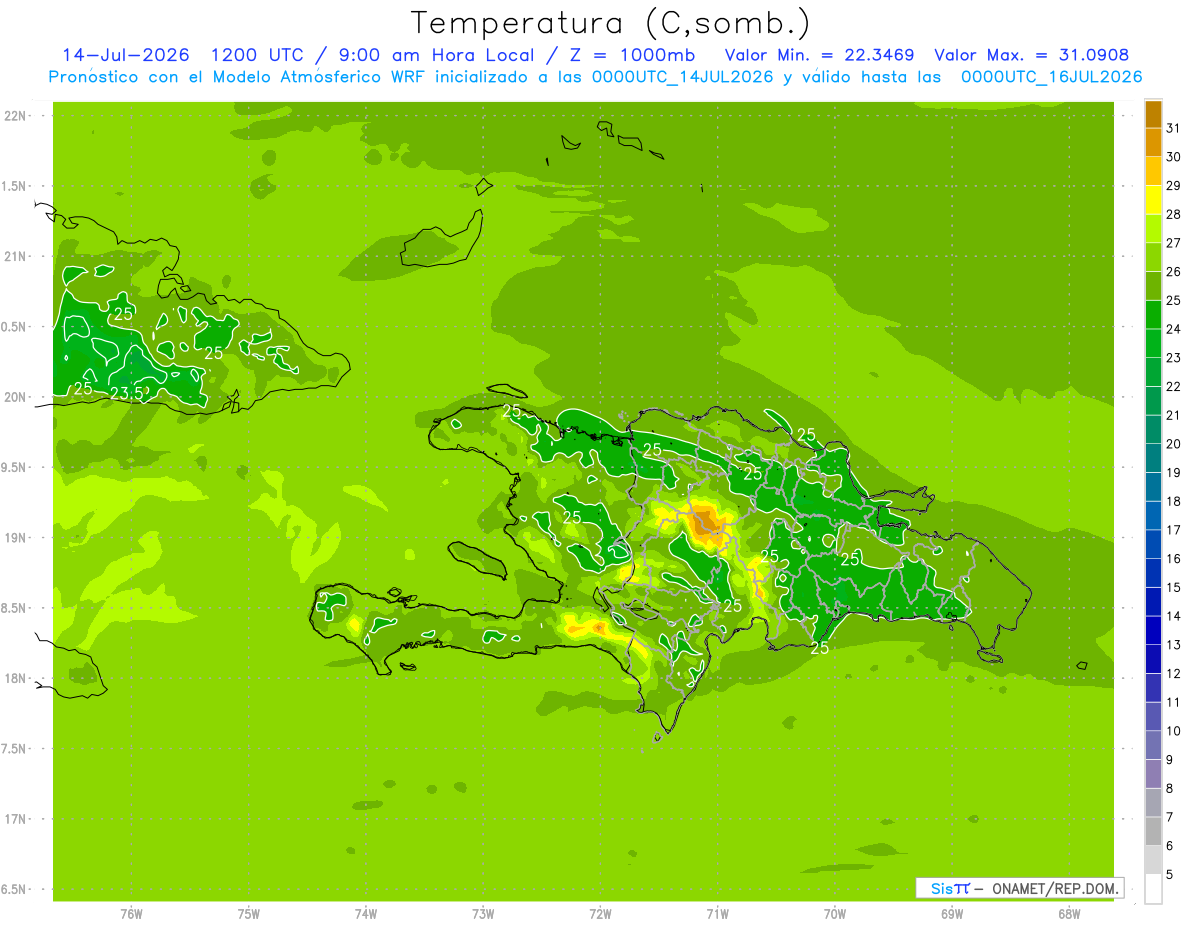The width and height of the screenshot is (1200, 927).
Task: Click Gonâve island outline west of Haiti
Action: 479,559
